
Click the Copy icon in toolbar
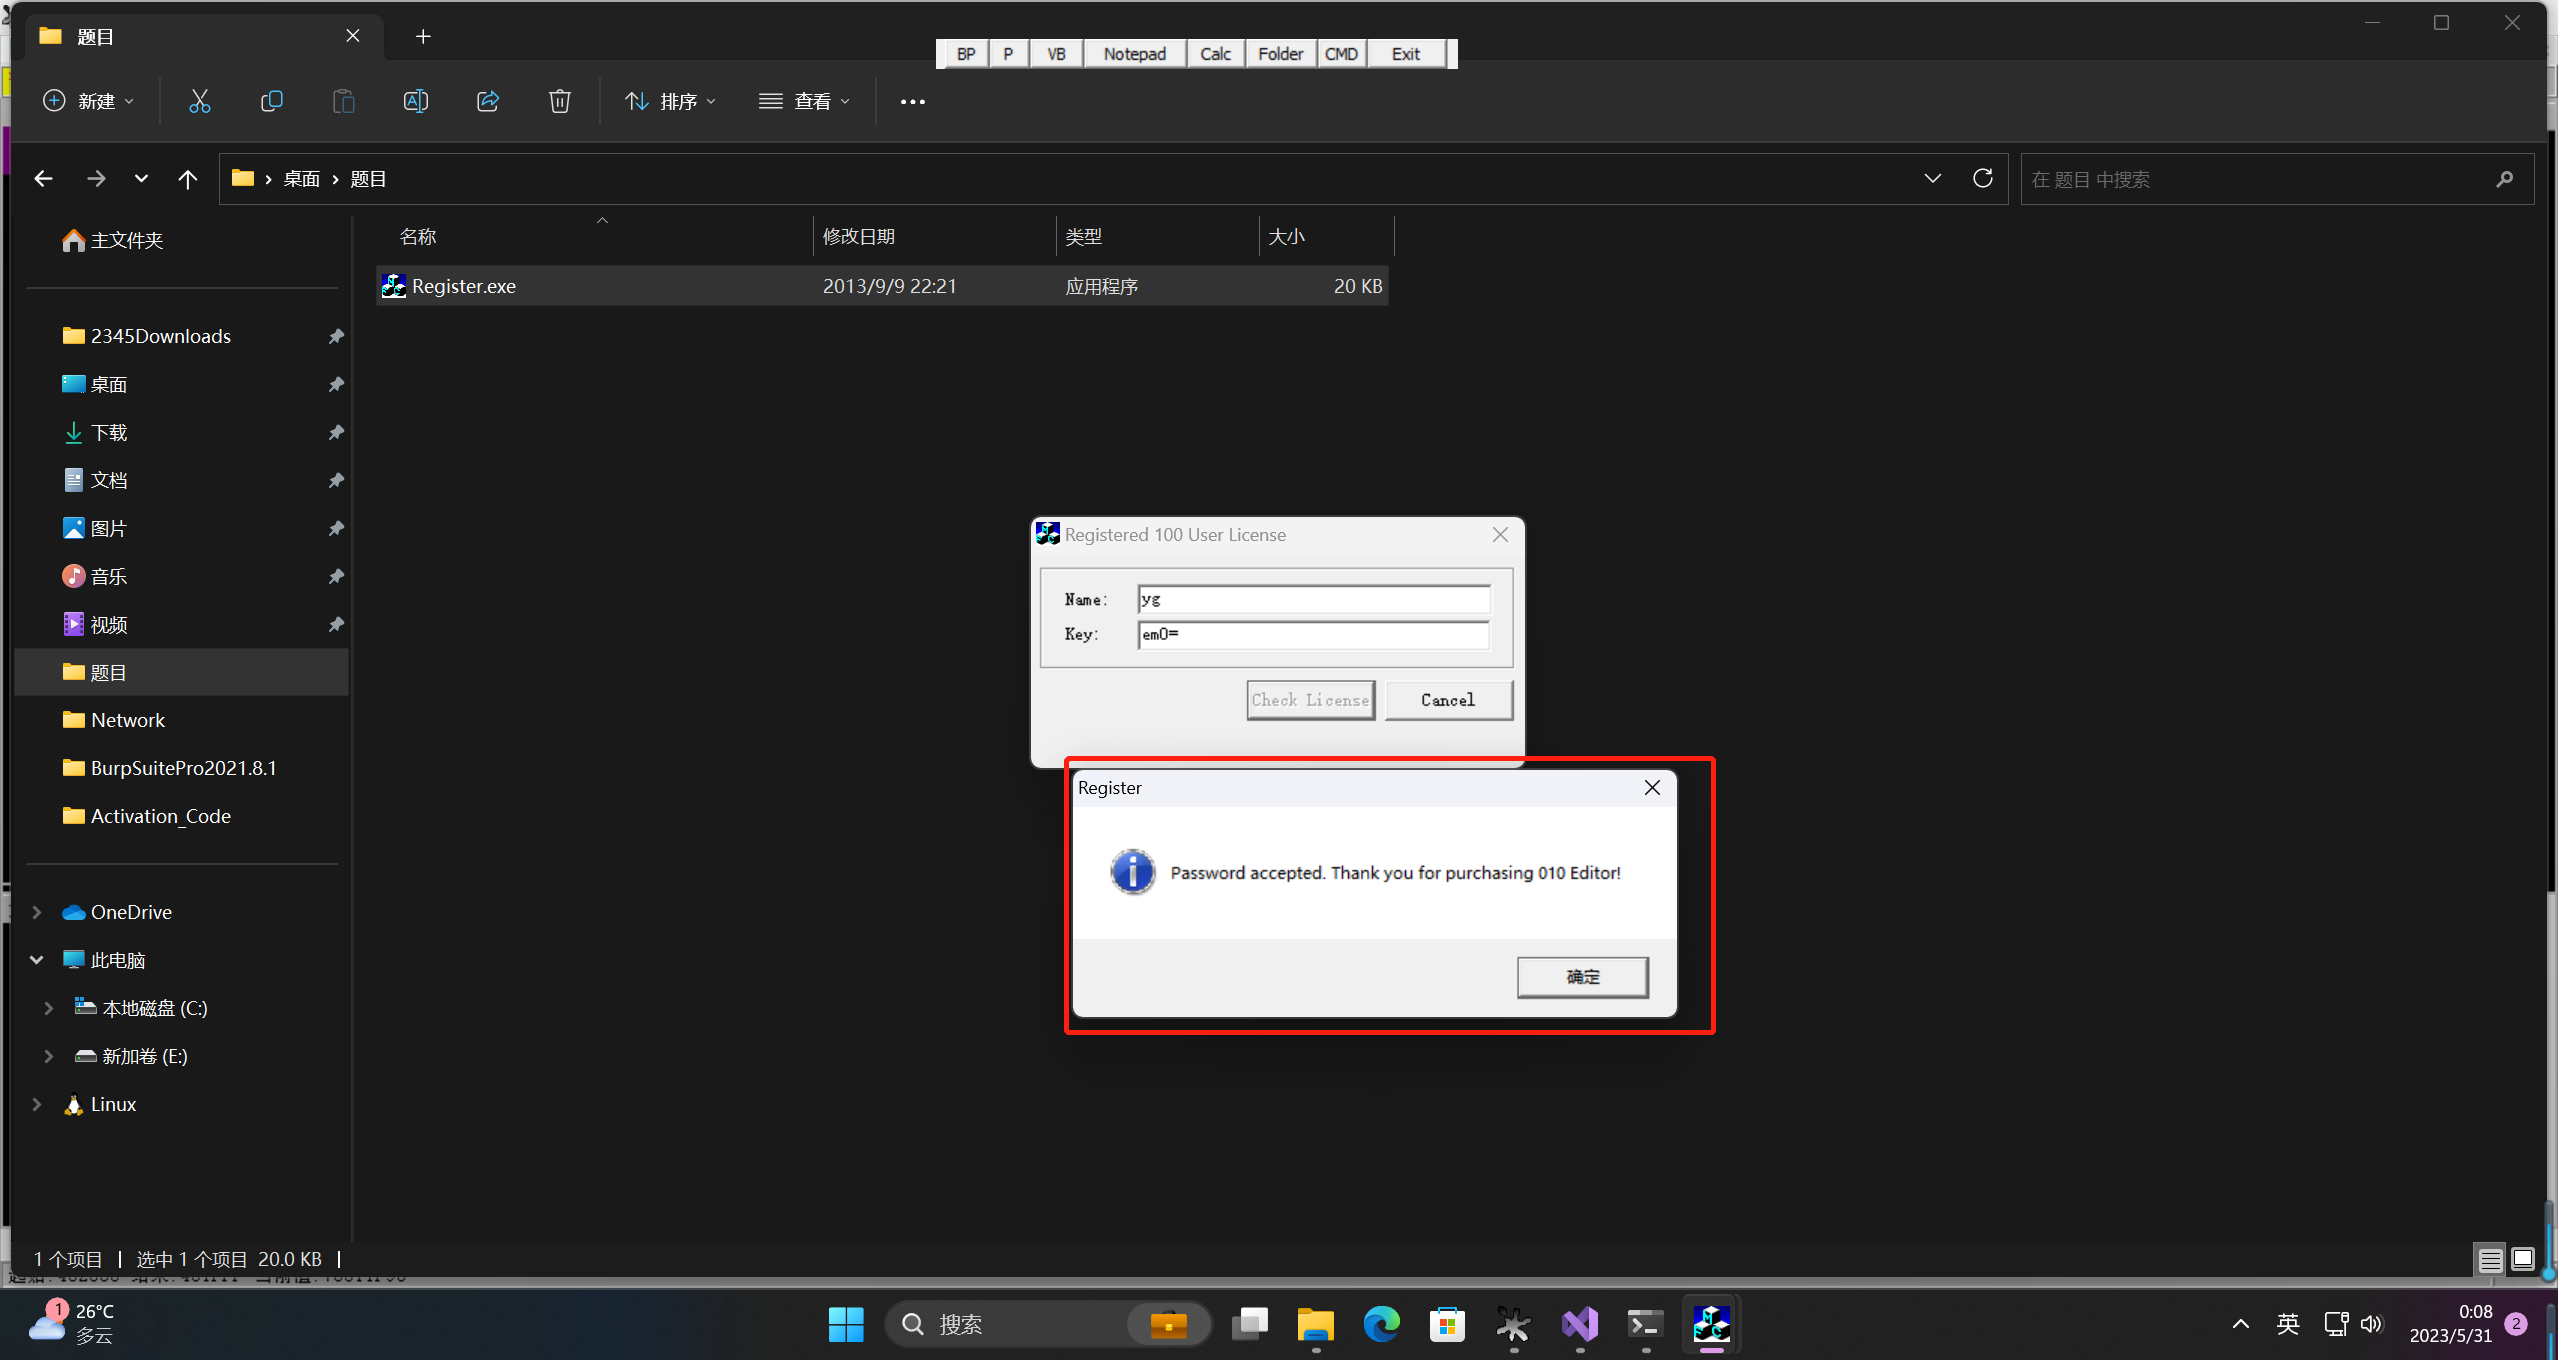(272, 101)
